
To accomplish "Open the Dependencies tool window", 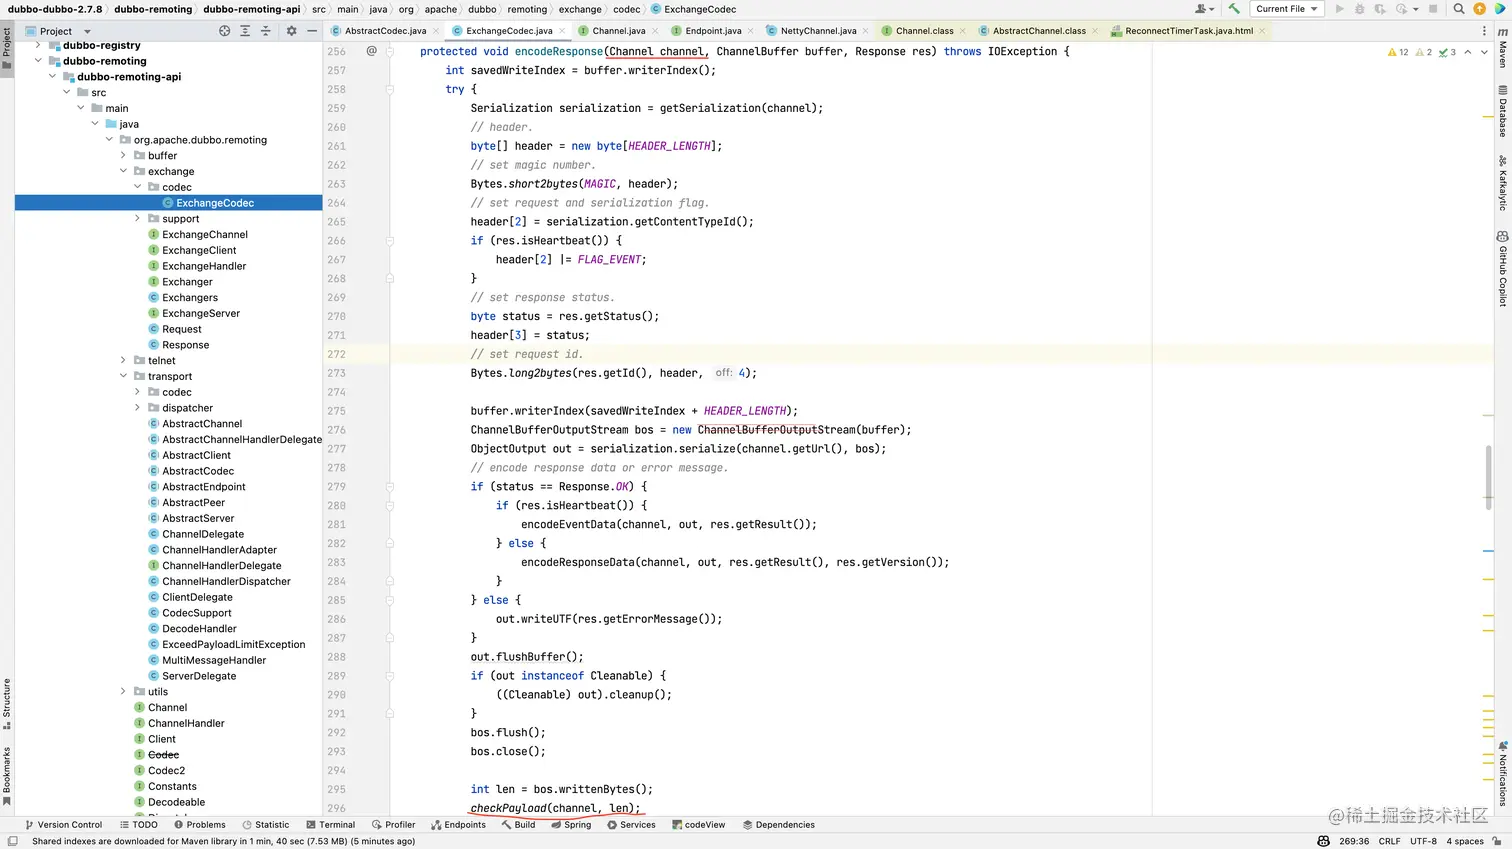I will pyautogui.click(x=778, y=825).
